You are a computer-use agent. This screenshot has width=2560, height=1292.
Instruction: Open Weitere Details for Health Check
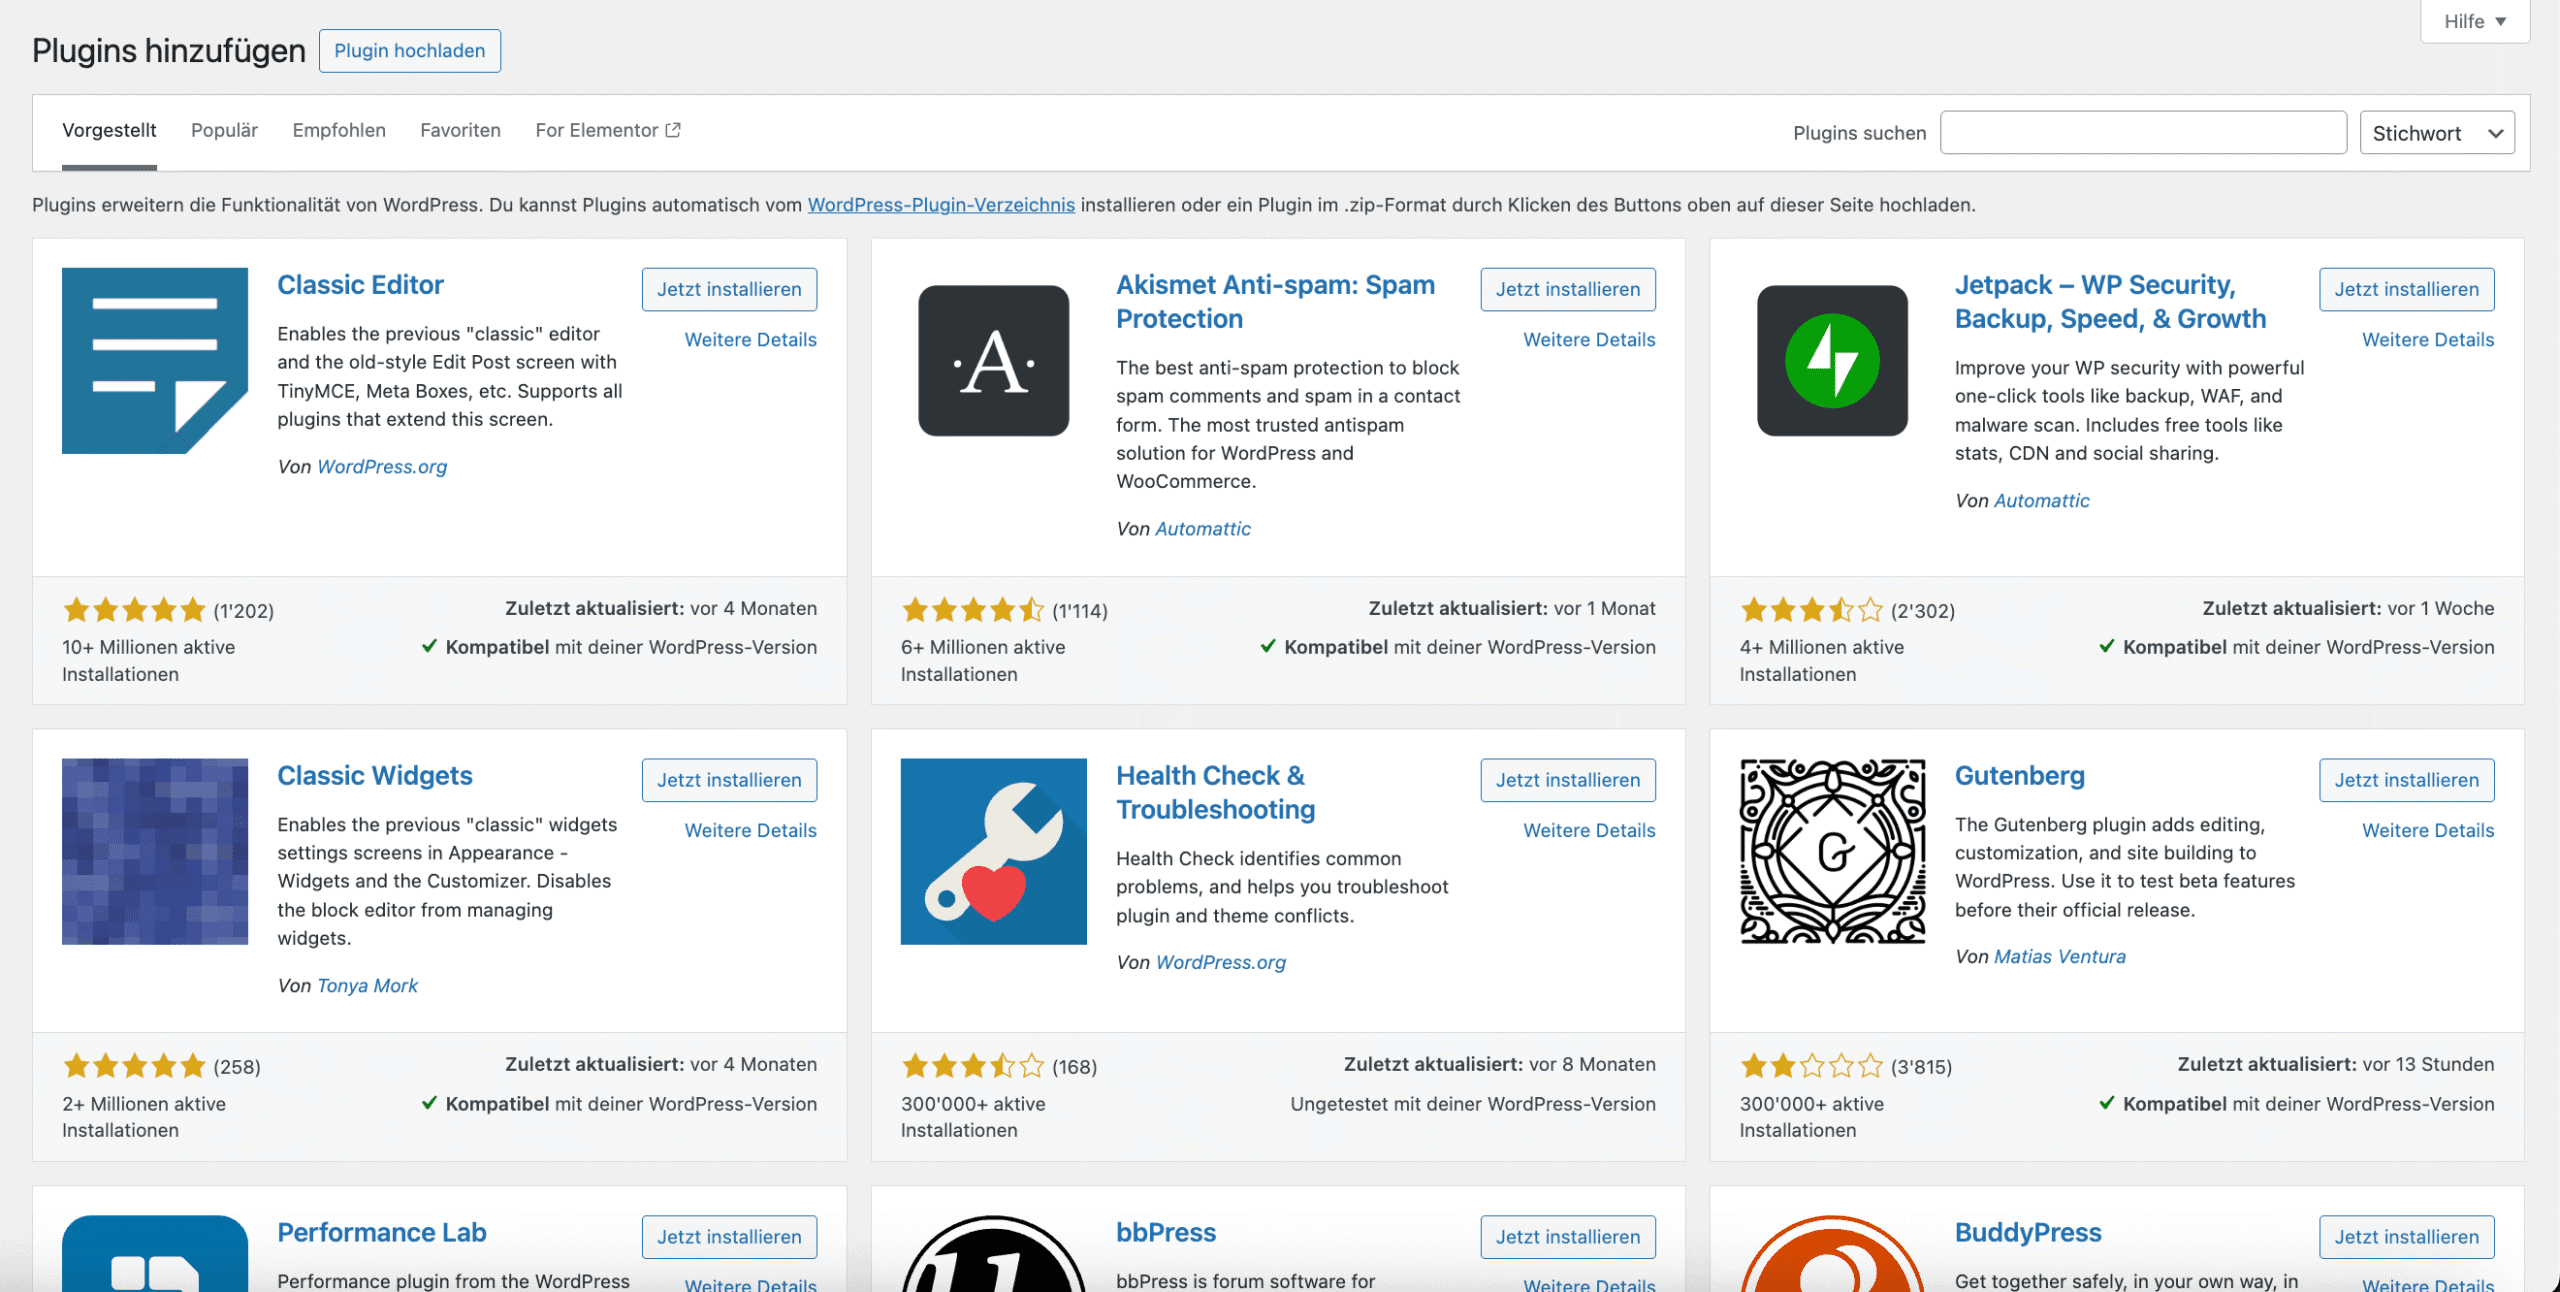[x=1589, y=831]
